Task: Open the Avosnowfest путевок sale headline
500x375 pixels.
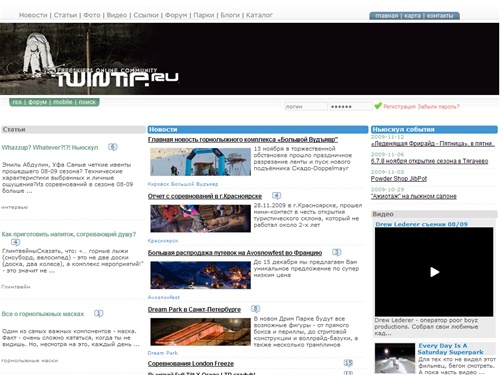Action: tap(235, 253)
